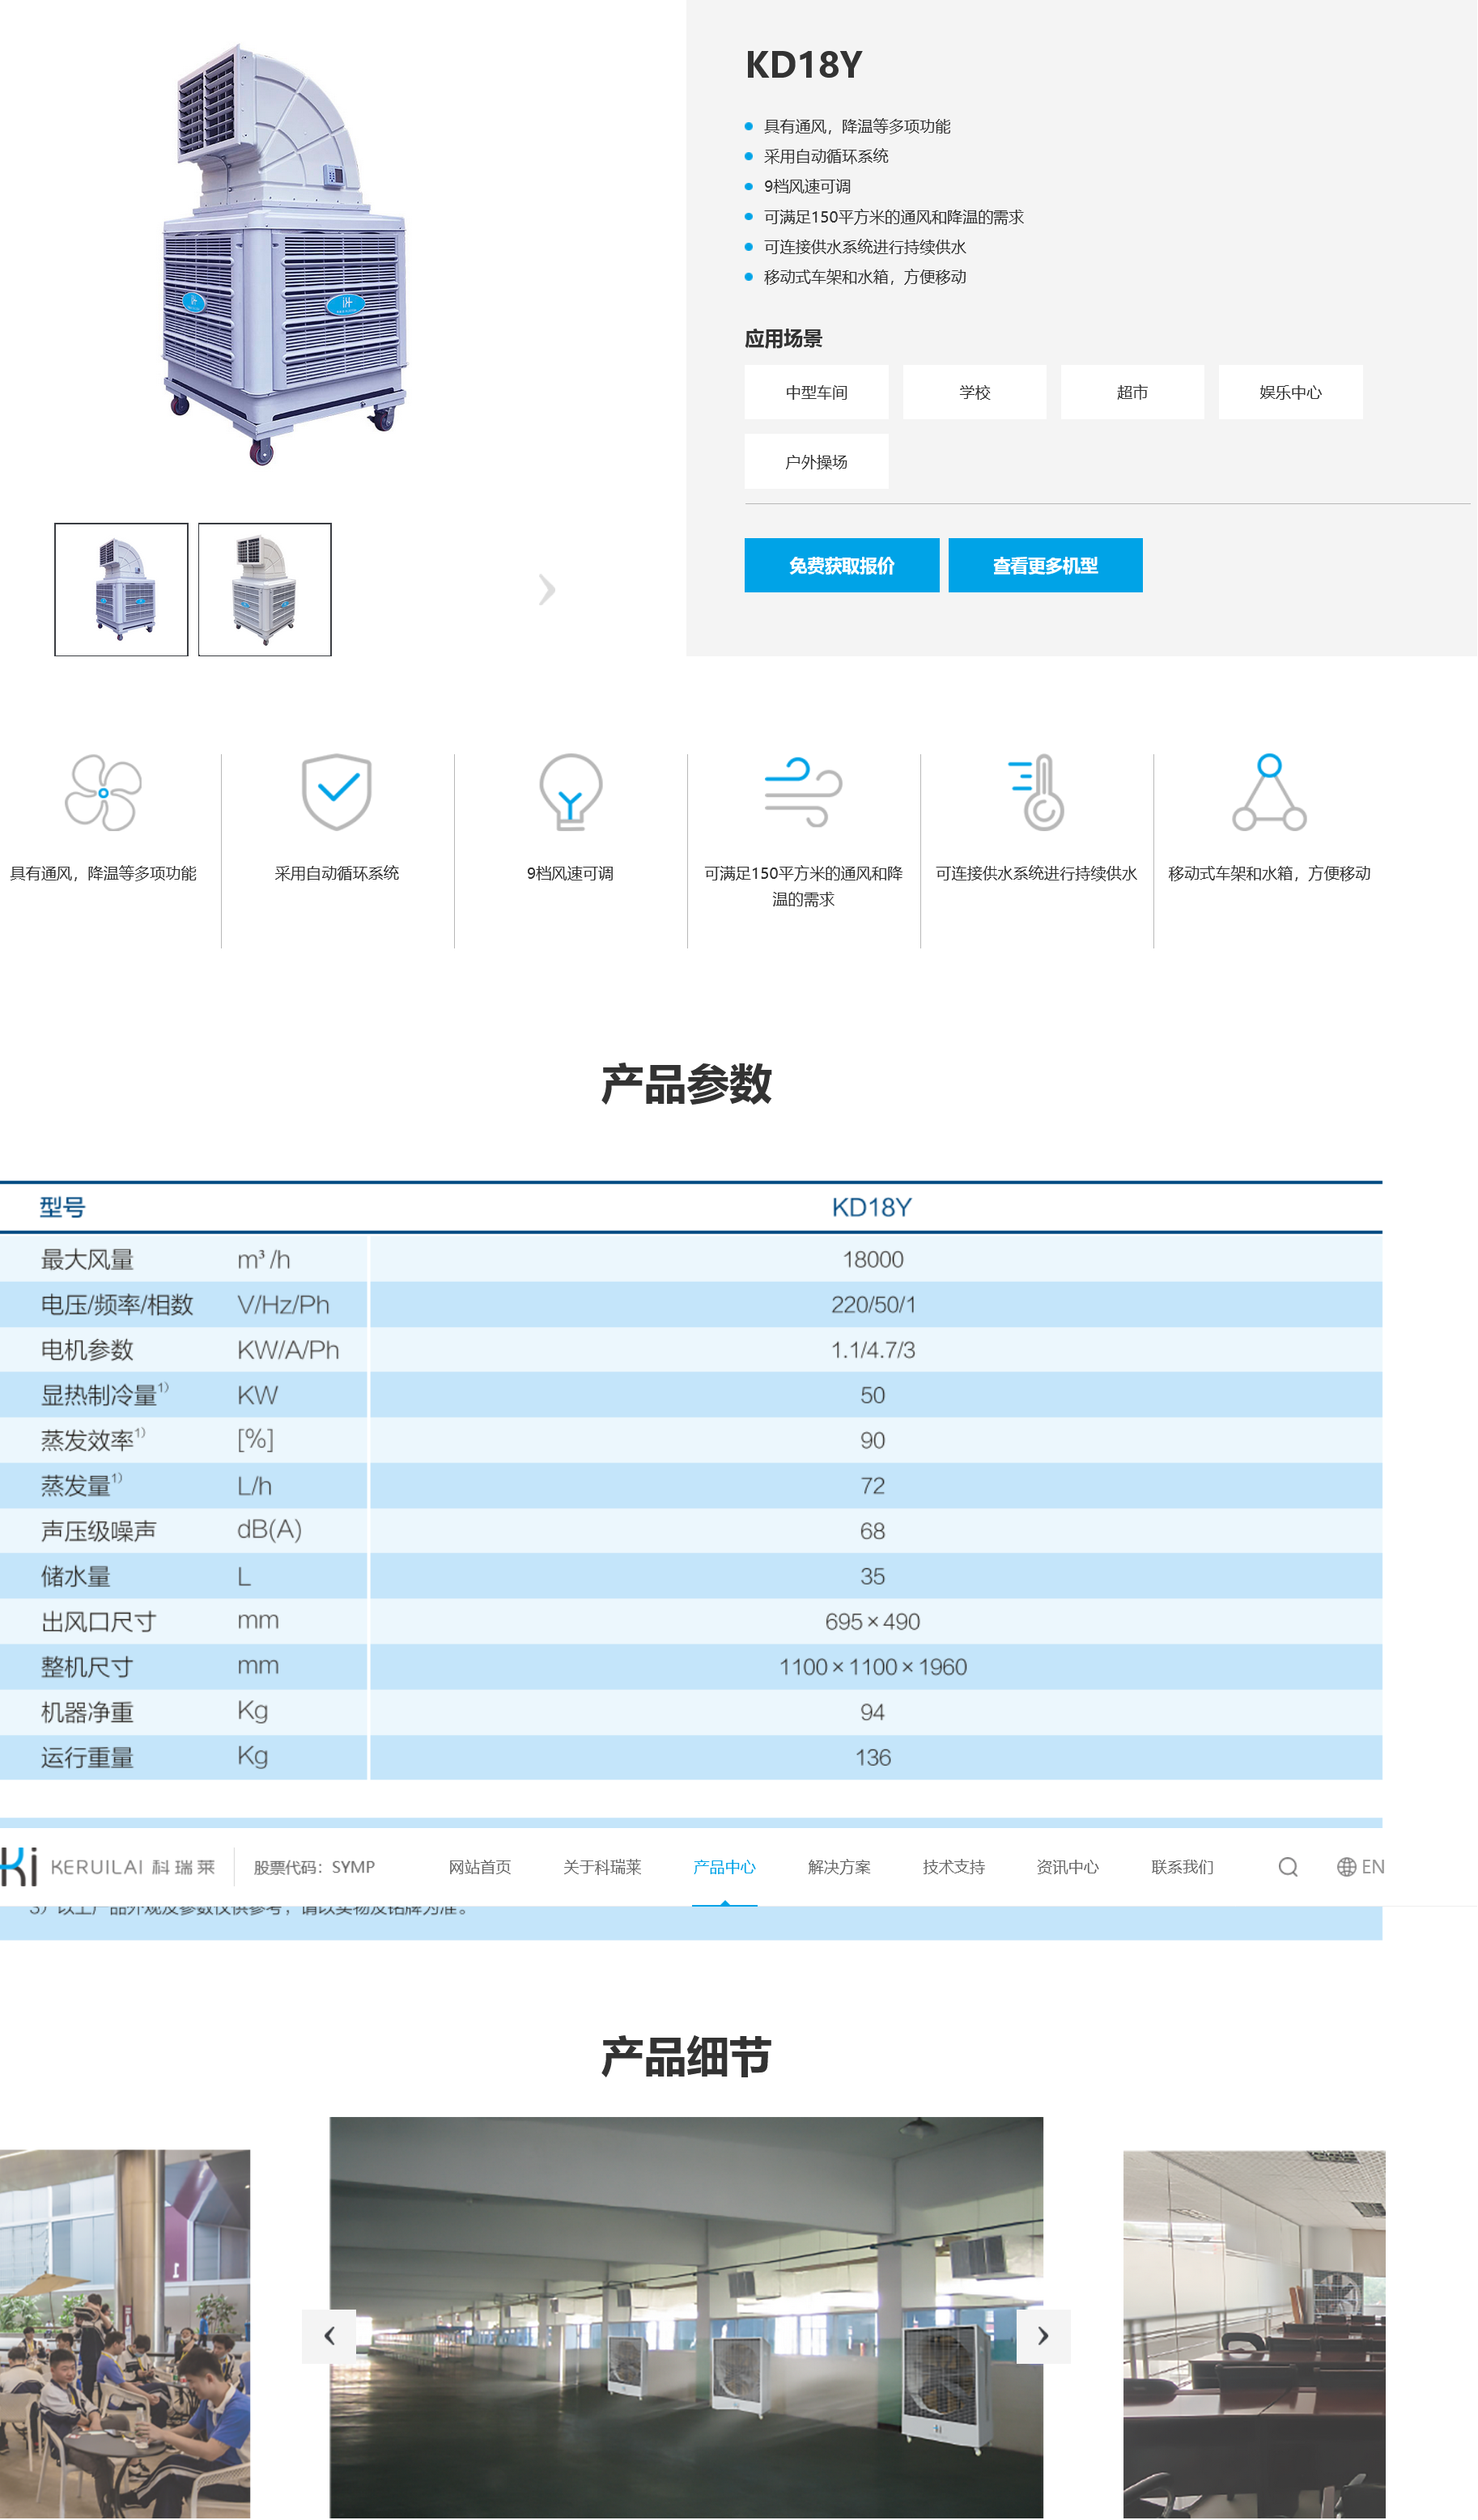Show next product detail photo

click(x=1043, y=2336)
